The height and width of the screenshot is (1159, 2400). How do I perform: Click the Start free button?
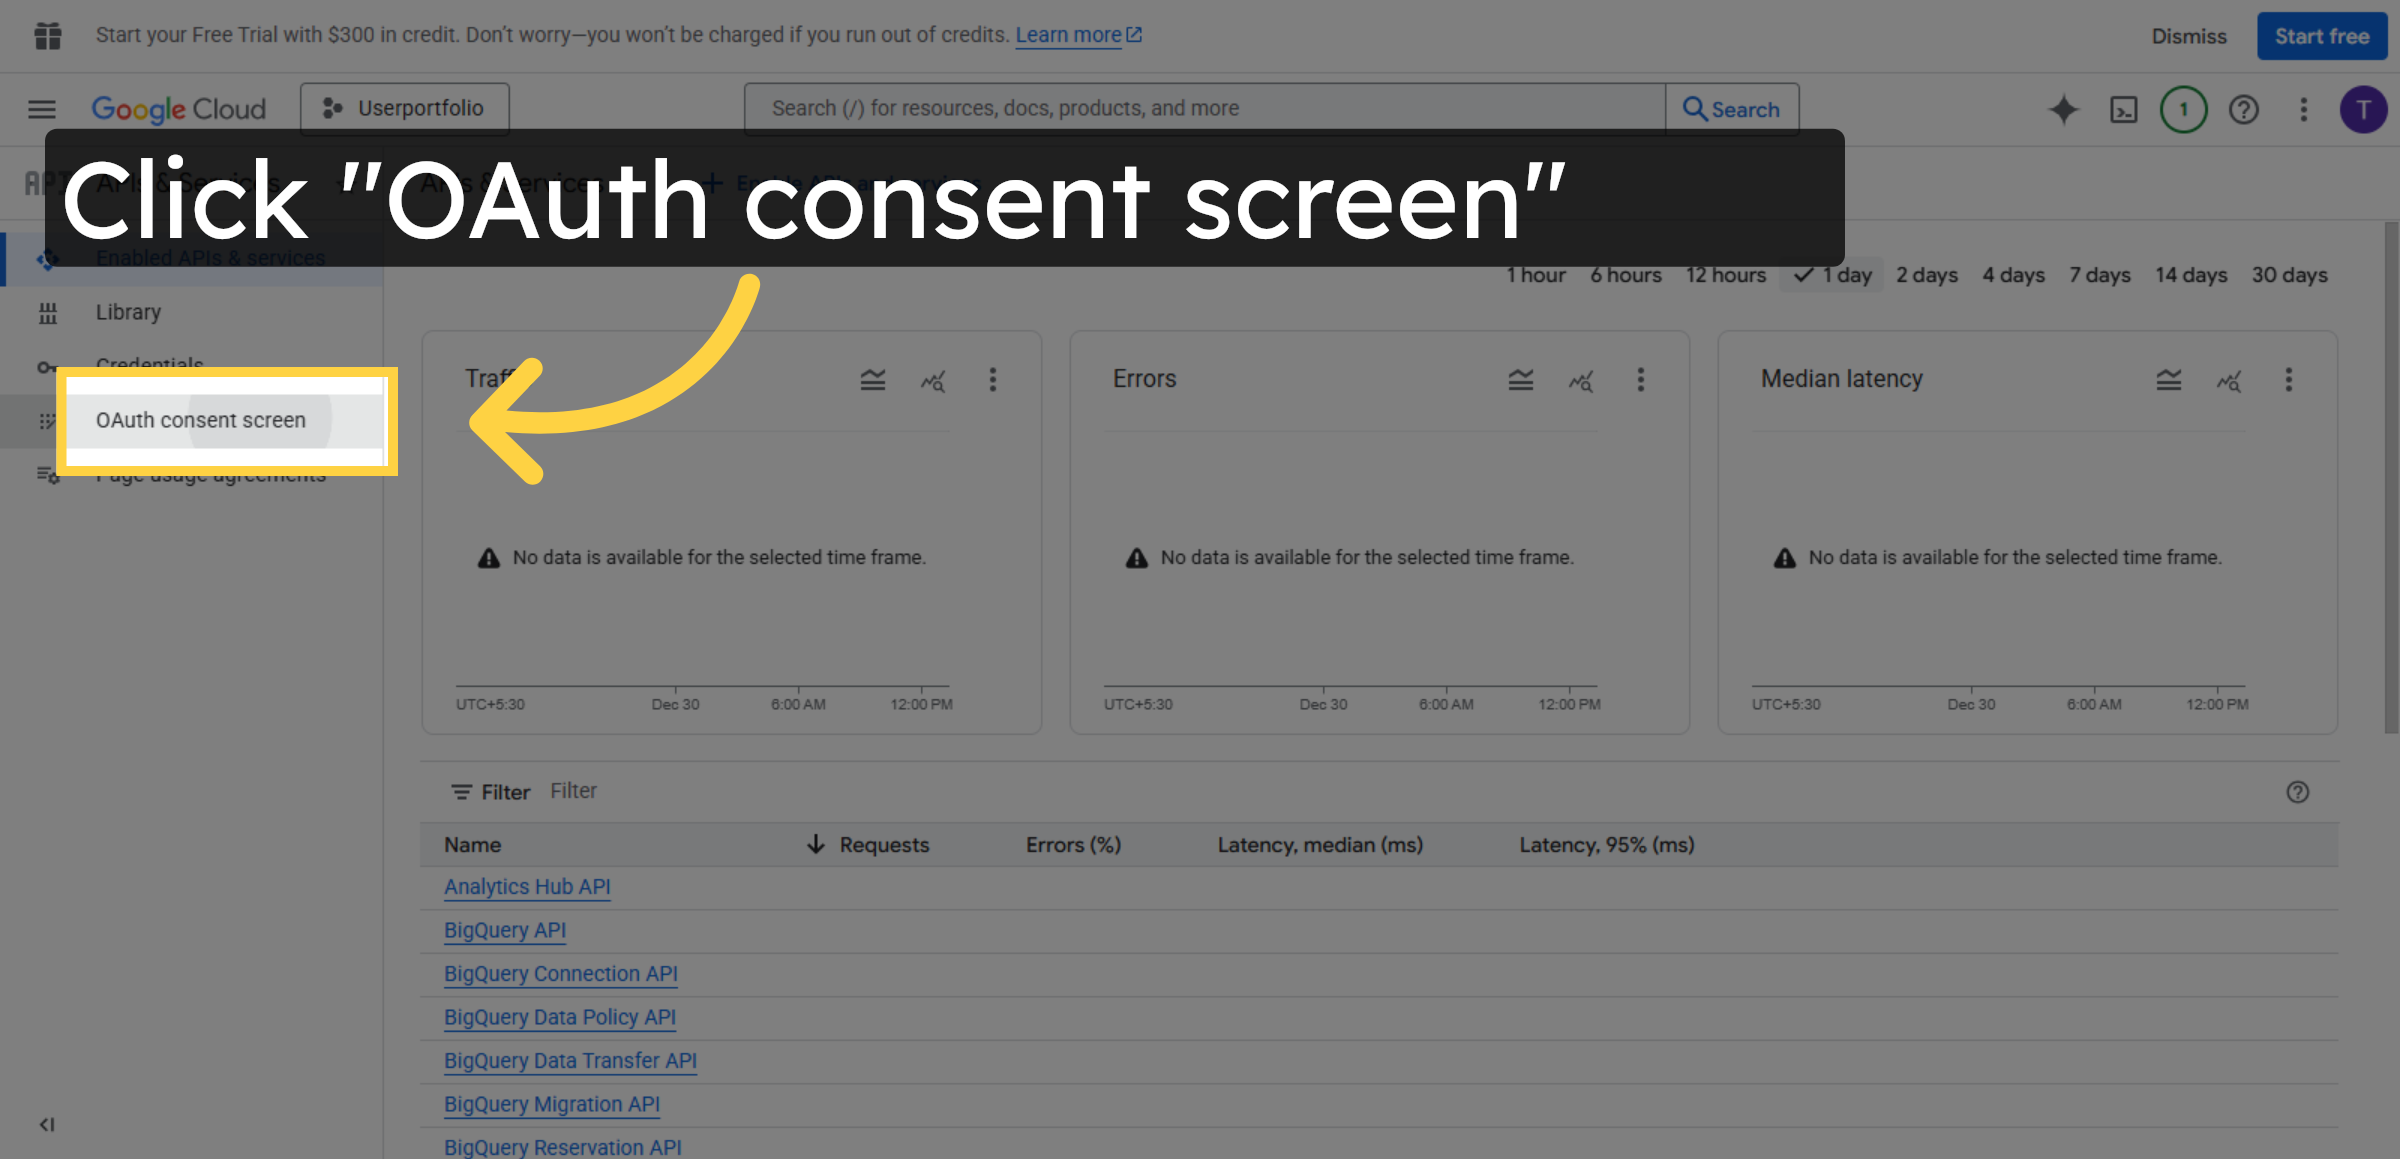(x=2321, y=35)
